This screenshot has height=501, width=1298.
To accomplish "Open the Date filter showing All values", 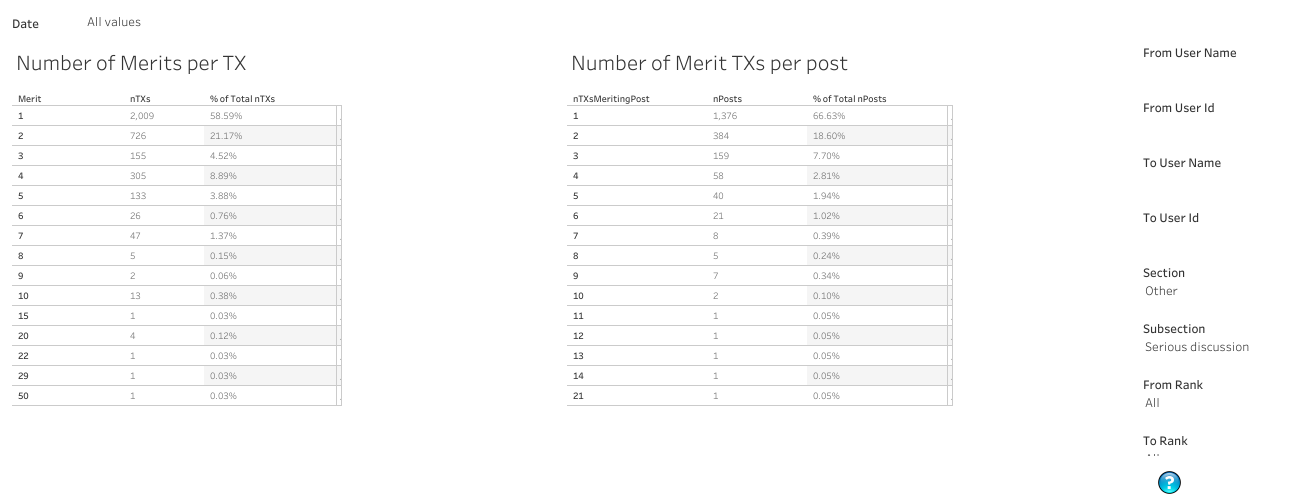I will 114,22.
